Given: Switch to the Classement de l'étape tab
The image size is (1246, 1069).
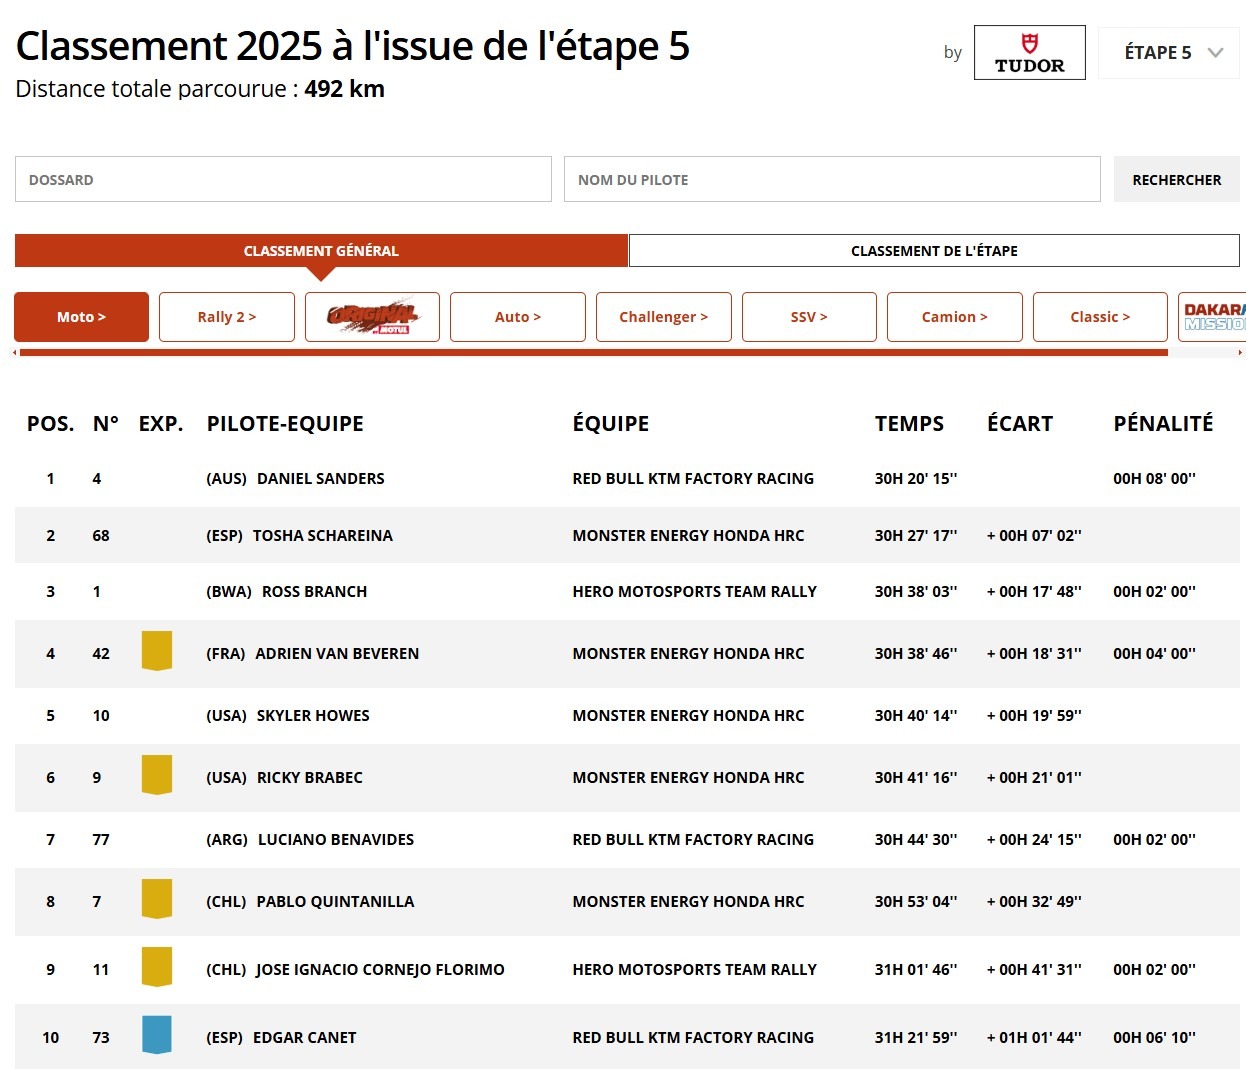Looking at the screenshot, I should coord(933,250).
